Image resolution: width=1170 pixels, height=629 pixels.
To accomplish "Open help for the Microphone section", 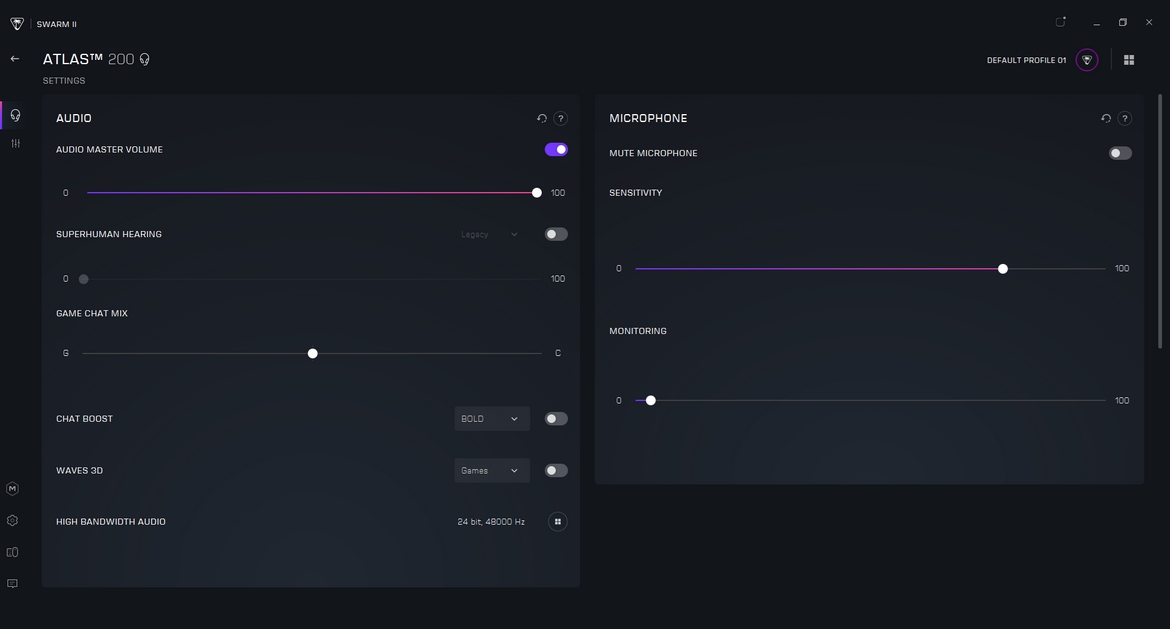I will point(1125,118).
